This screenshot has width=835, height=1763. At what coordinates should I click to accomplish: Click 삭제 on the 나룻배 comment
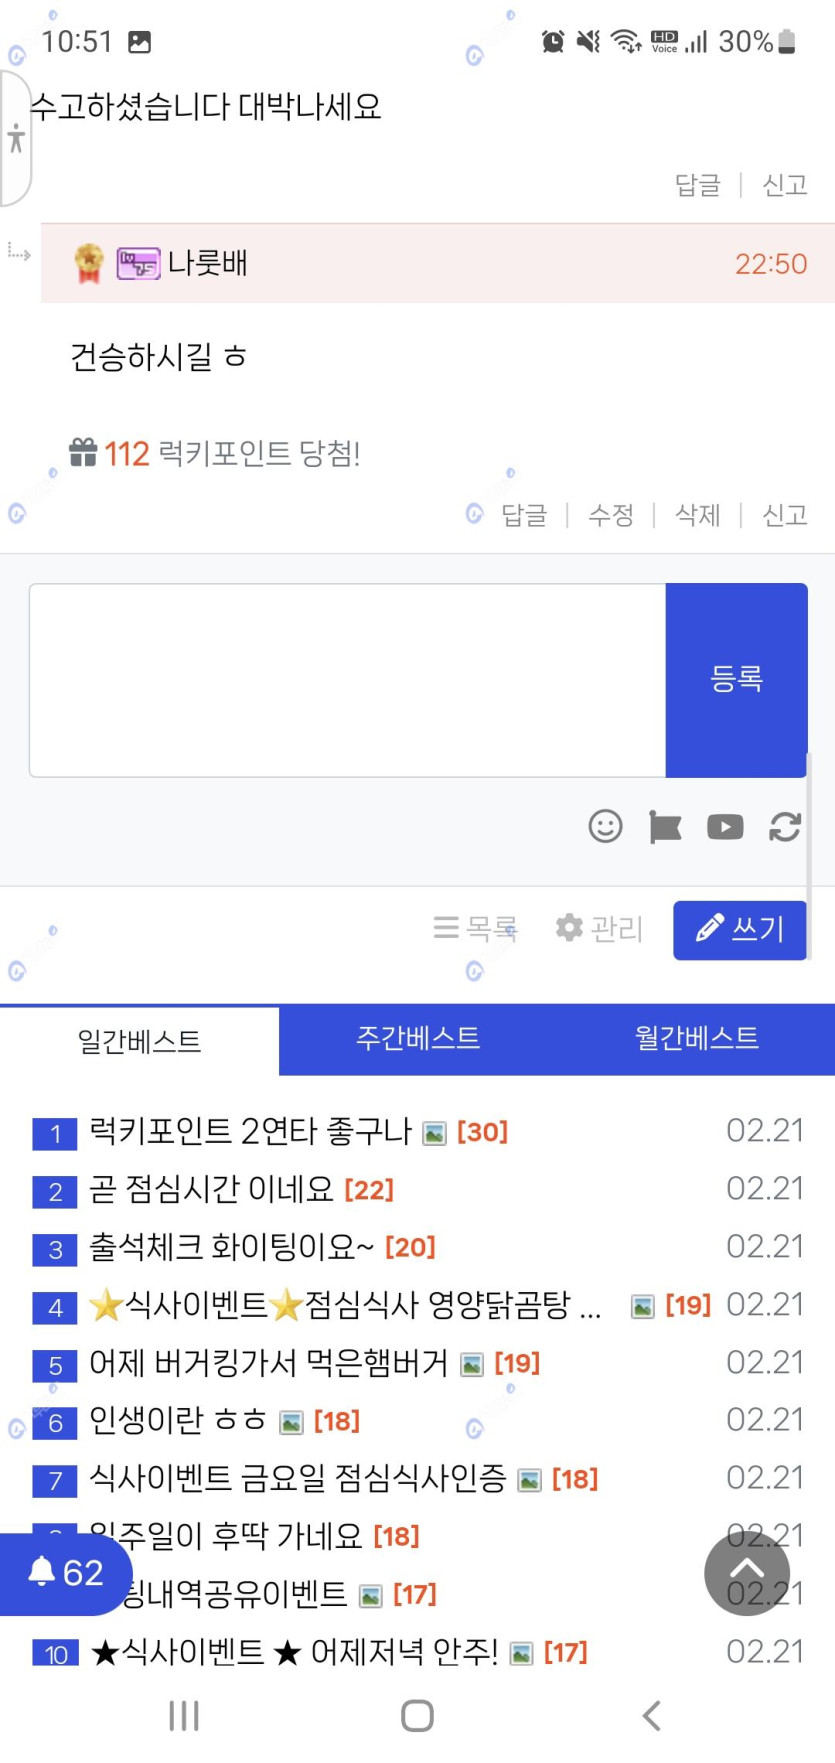(x=697, y=515)
